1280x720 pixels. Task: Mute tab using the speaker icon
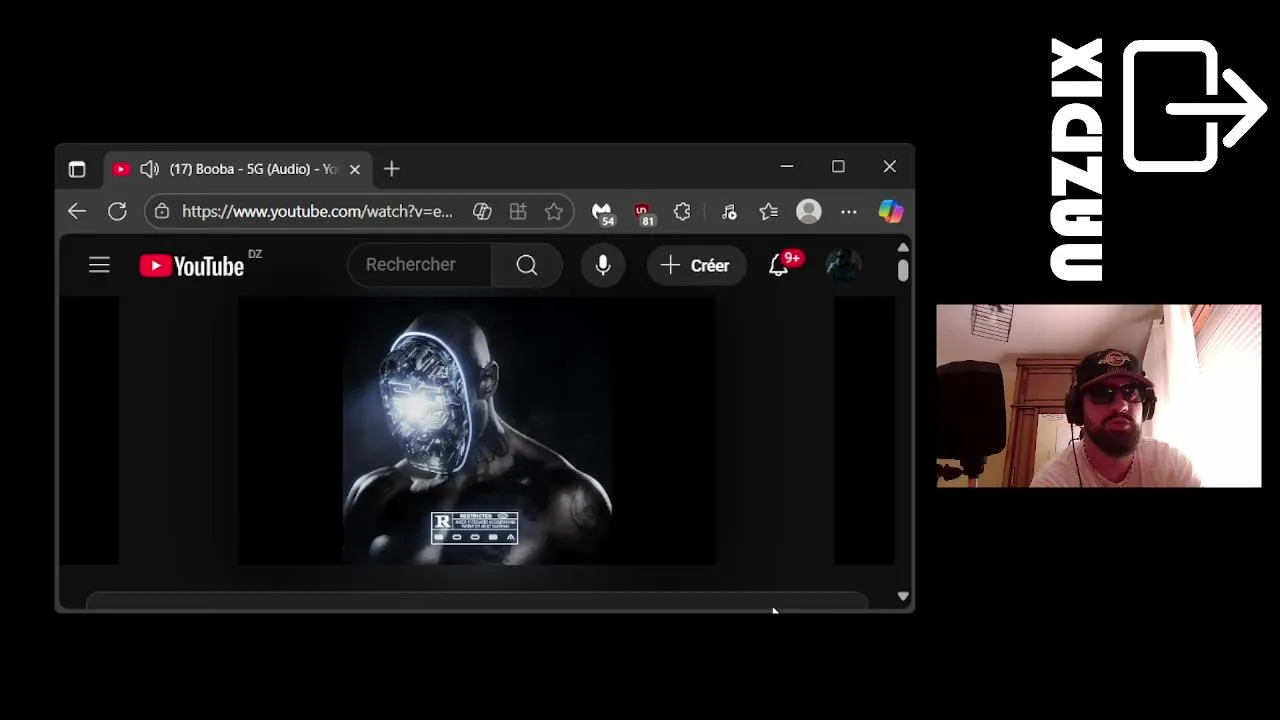click(149, 169)
